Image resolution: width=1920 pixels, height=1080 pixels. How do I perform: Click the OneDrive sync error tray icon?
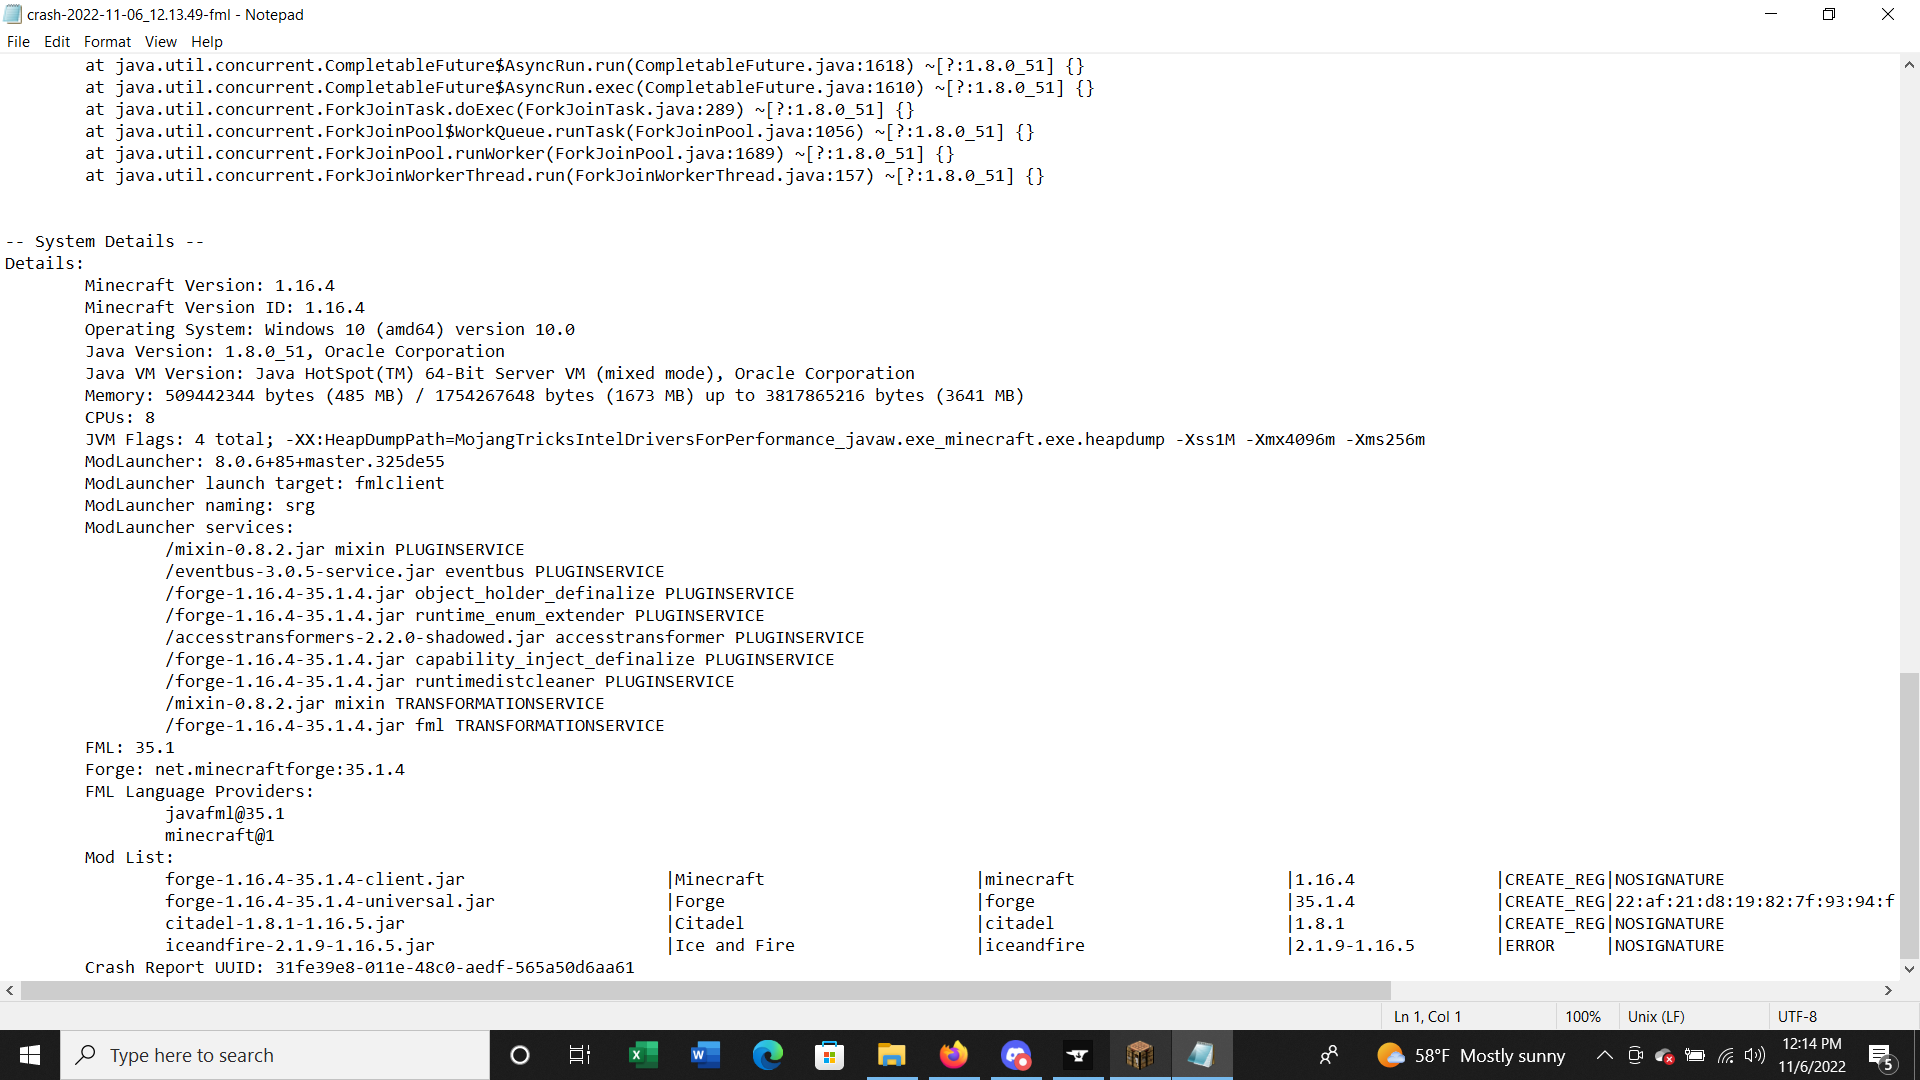(1665, 1057)
